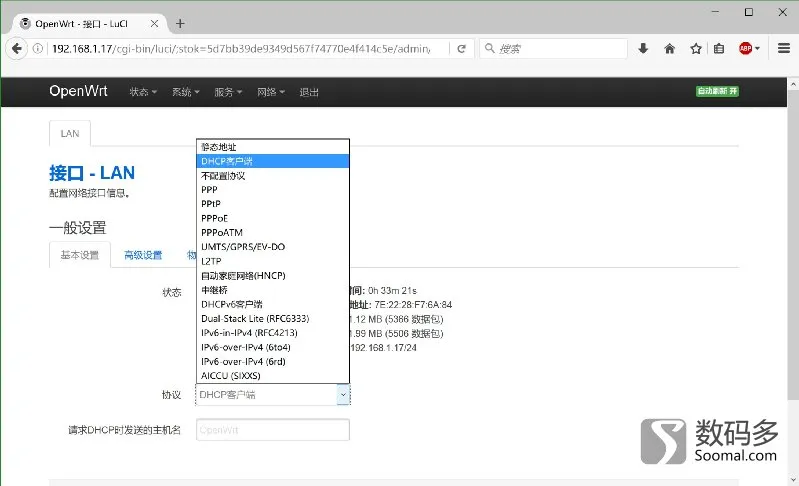Screen dimensions: 799x486
Task: Select L2TP protocol option
Action: [273, 261]
